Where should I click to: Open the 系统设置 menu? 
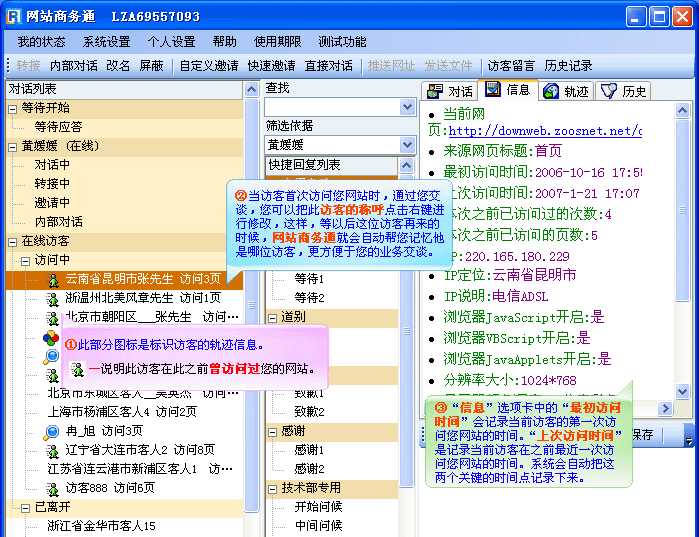[x=106, y=42]
